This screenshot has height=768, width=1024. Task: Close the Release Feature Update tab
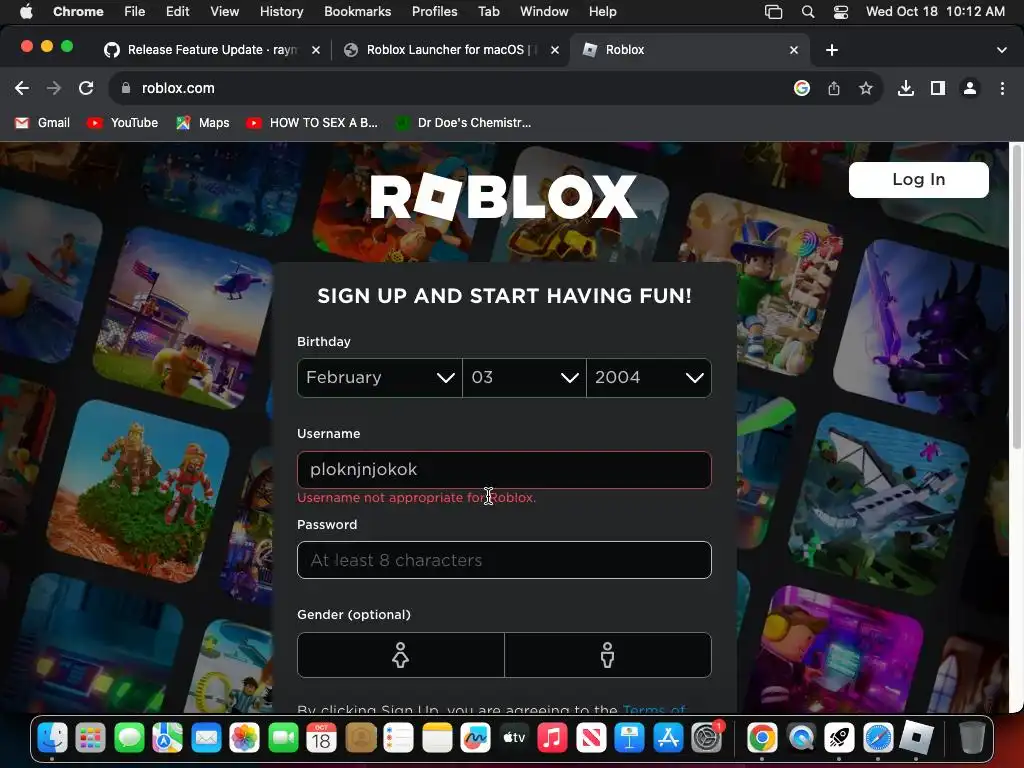(x=315, y=50)
